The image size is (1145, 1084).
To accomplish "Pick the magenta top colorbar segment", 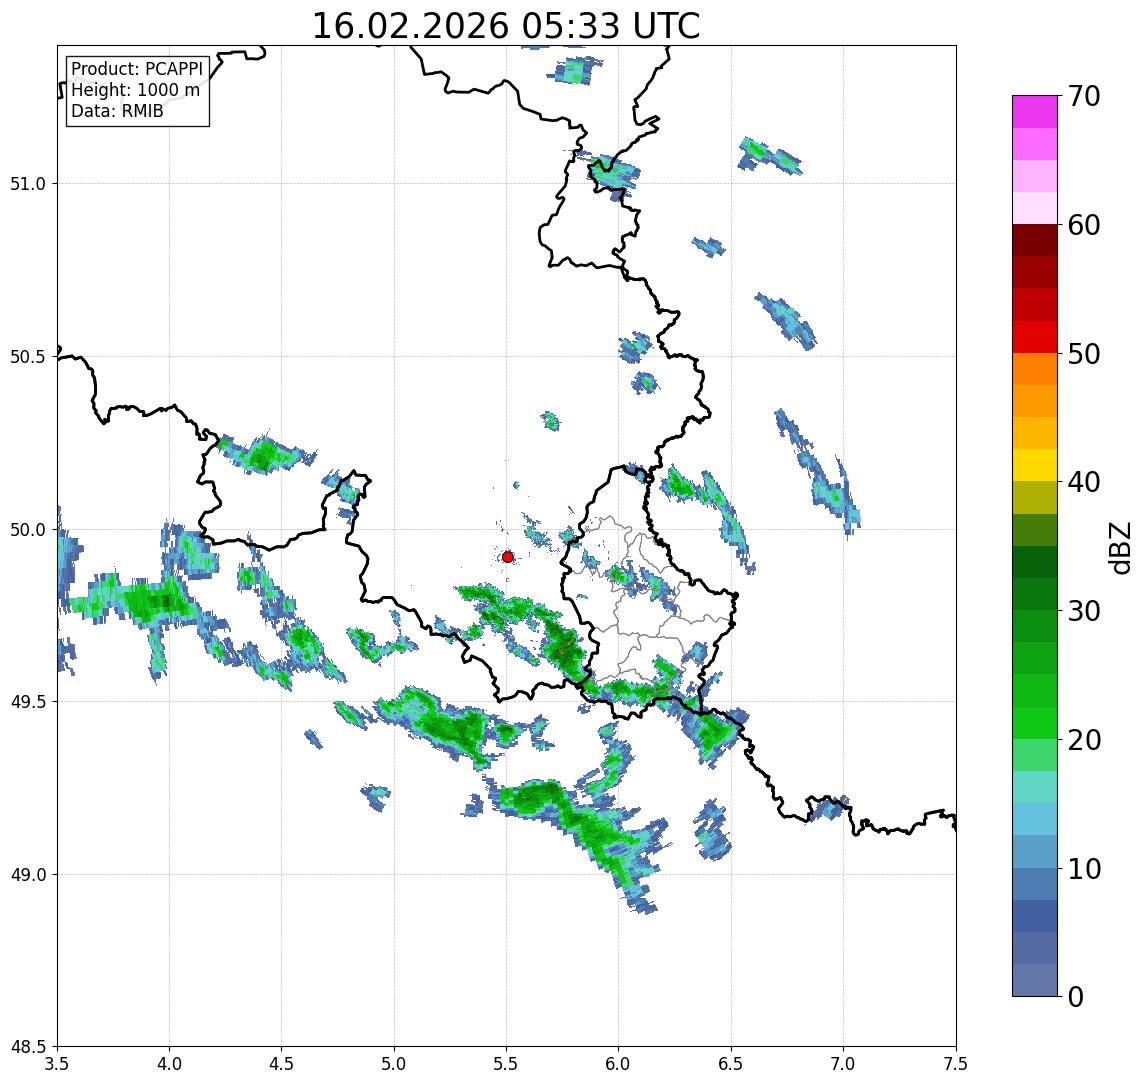I will coord(1035,112).
